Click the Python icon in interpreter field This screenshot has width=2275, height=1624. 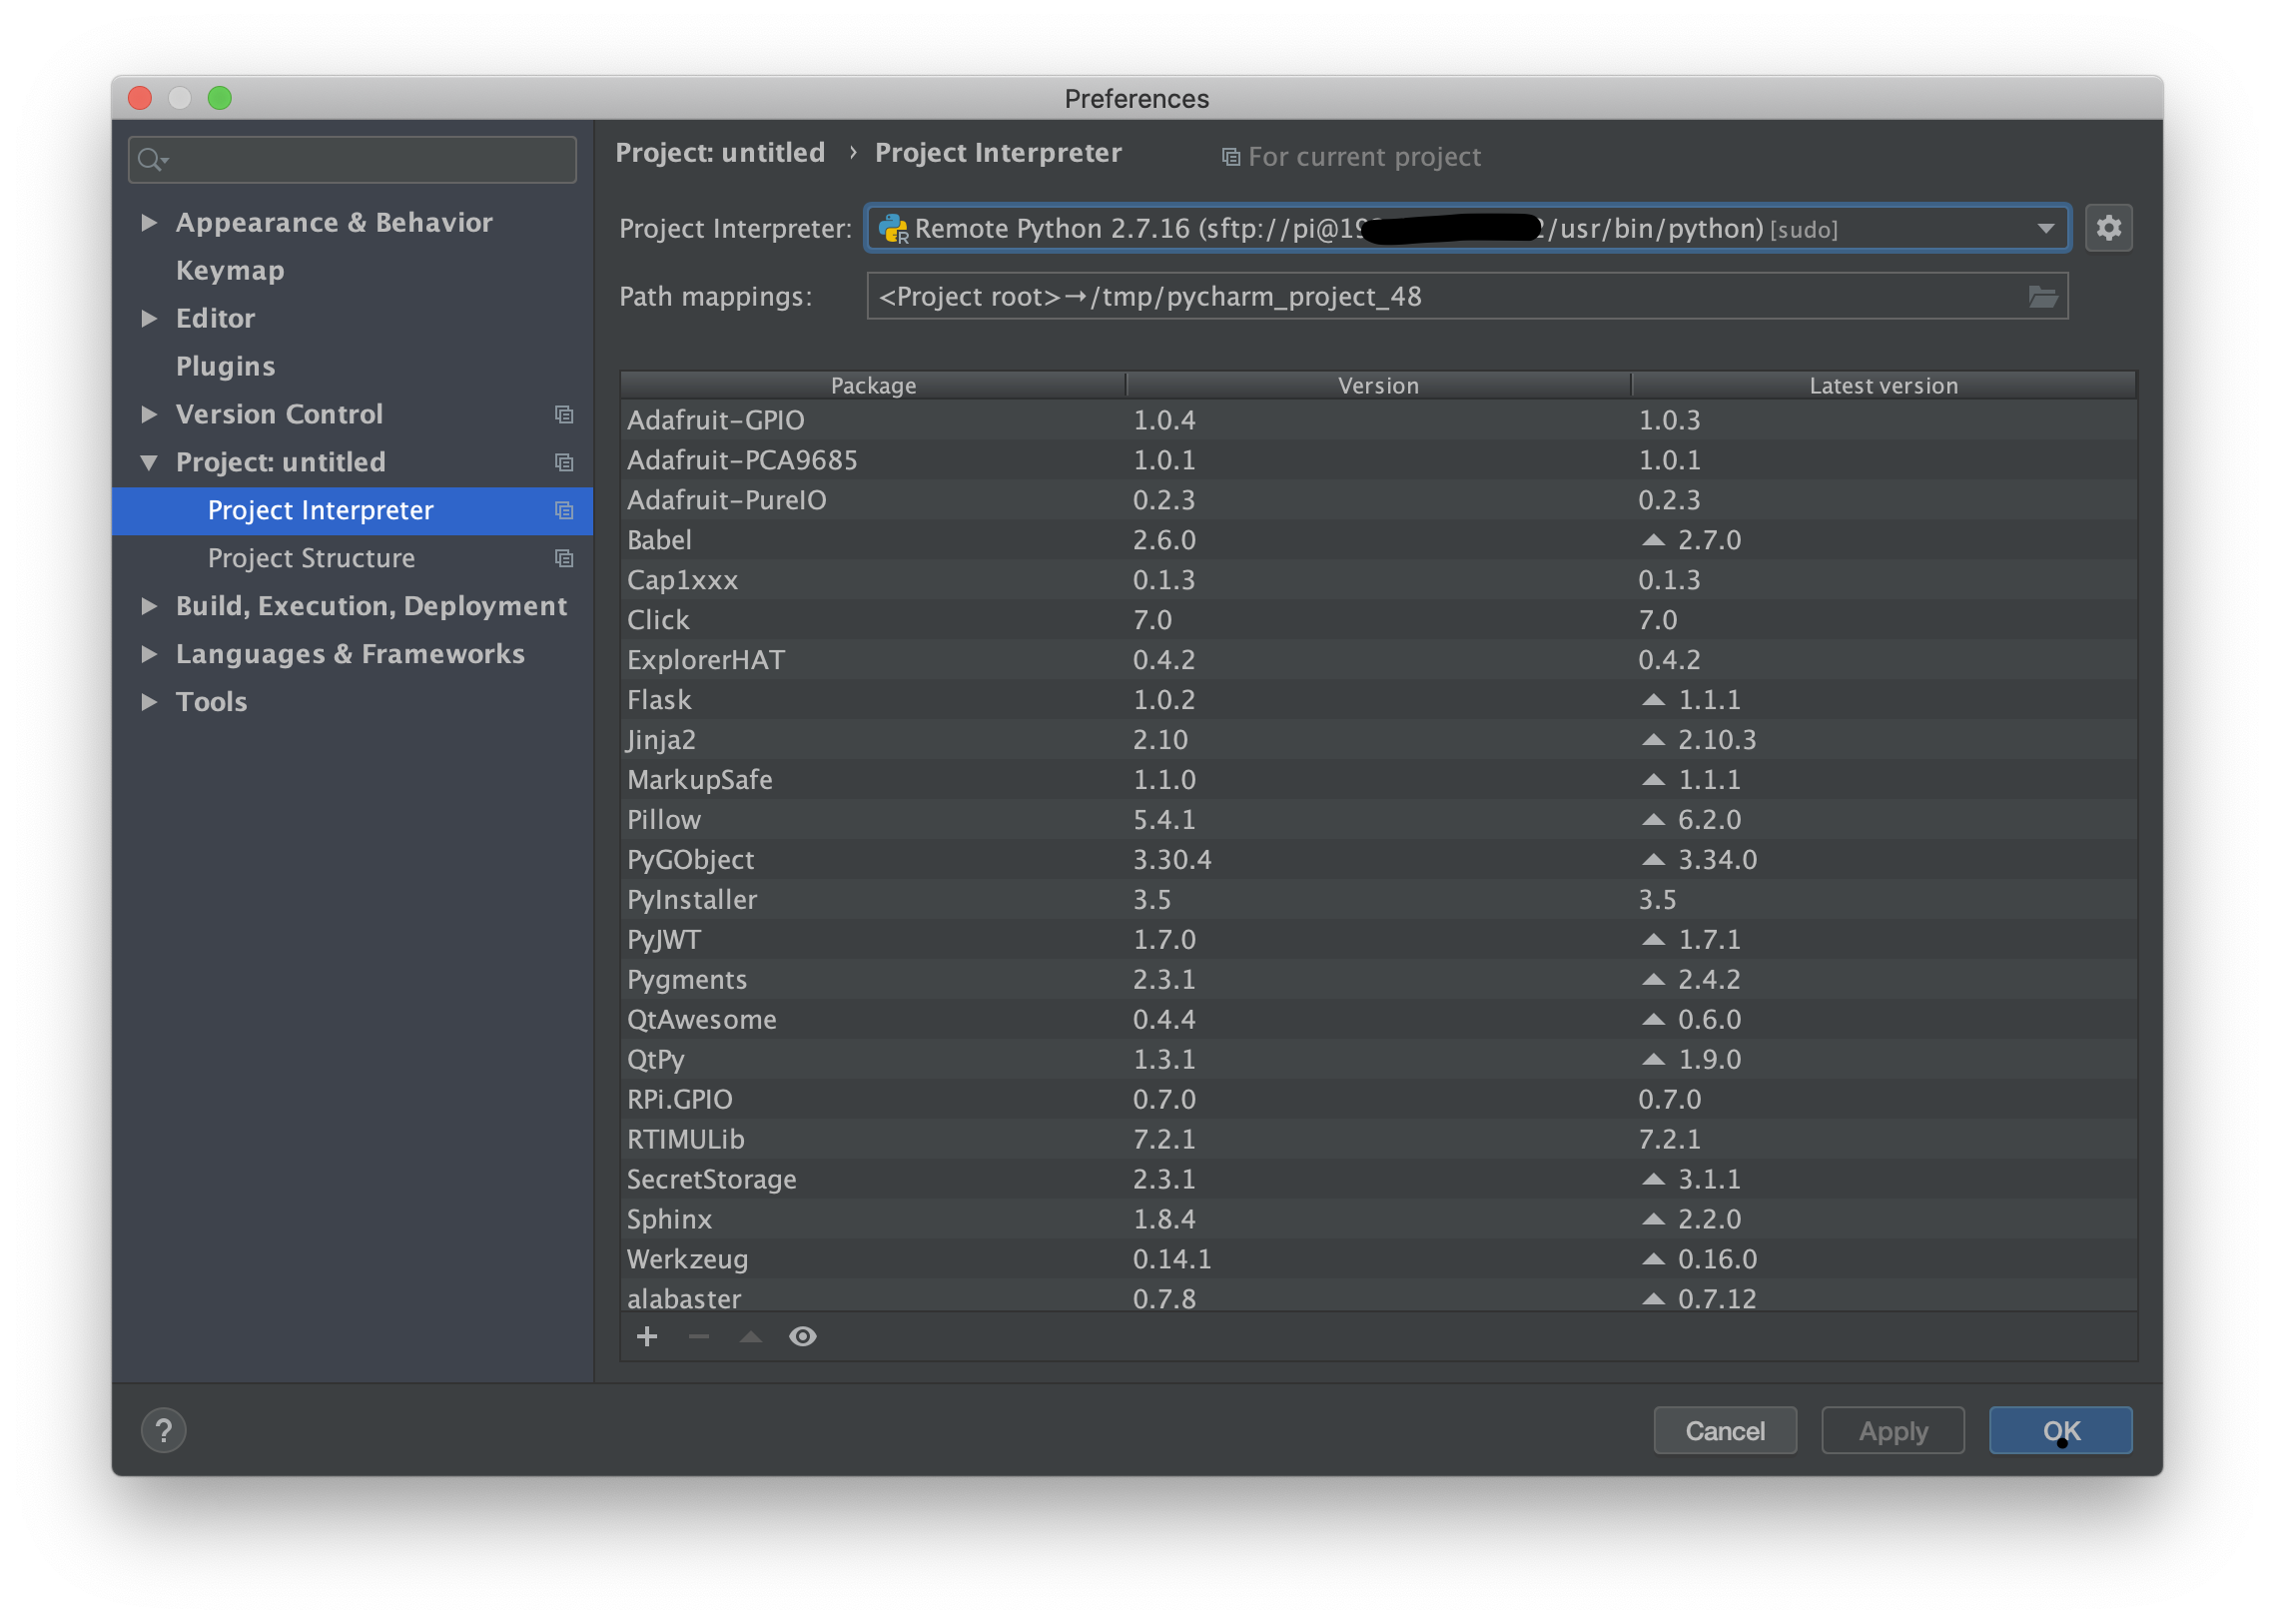(x=892, y=229)
